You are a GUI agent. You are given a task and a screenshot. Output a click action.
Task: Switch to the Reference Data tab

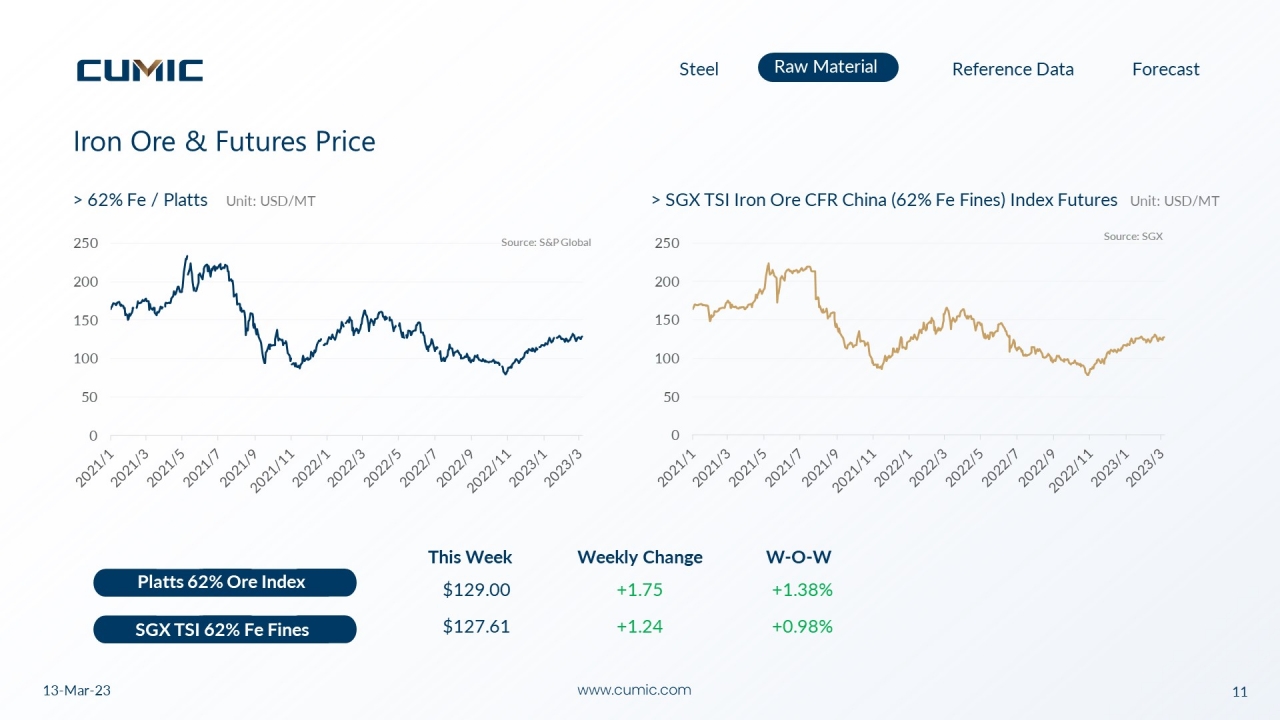(x=1012, y=69)
